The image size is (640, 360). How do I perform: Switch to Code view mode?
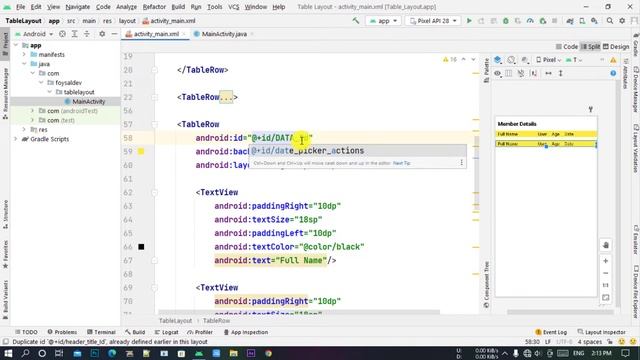coord(567,47)
